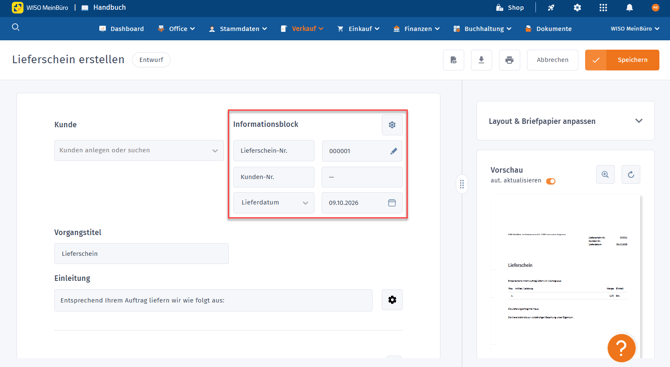The width and height of the screenshot is (670, 367).
Task: Open the Office menu
Action: (x=176, y=29)
